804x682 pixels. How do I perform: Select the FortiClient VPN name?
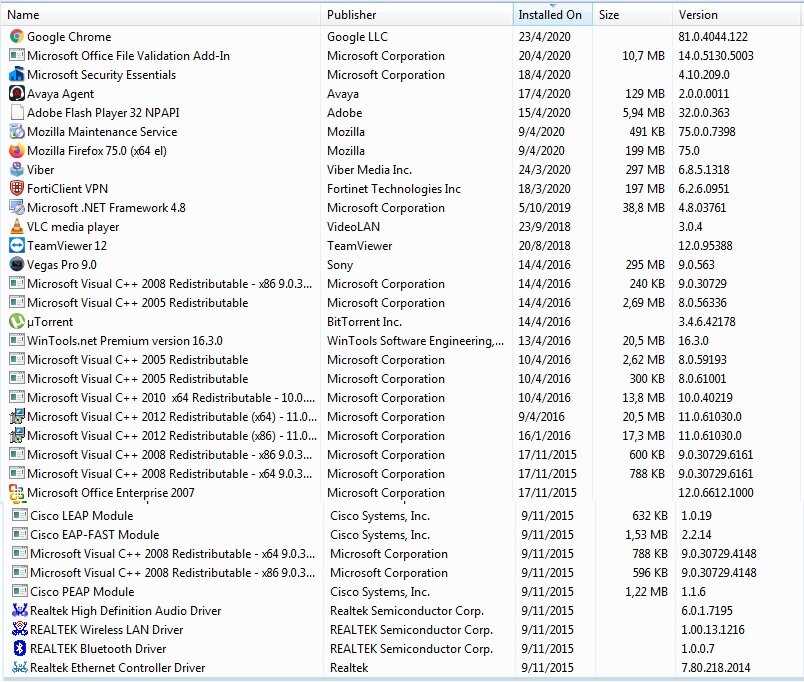67,189
